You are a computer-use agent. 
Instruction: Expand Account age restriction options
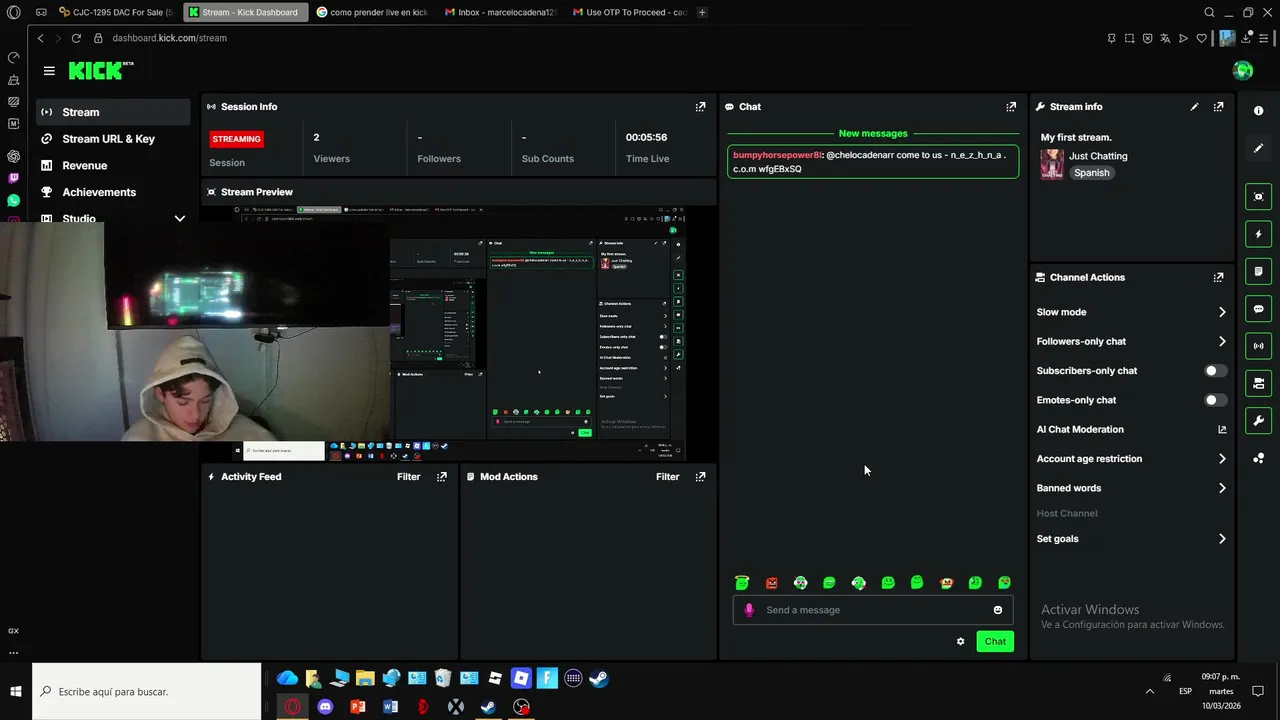[x=1222, y=459]
